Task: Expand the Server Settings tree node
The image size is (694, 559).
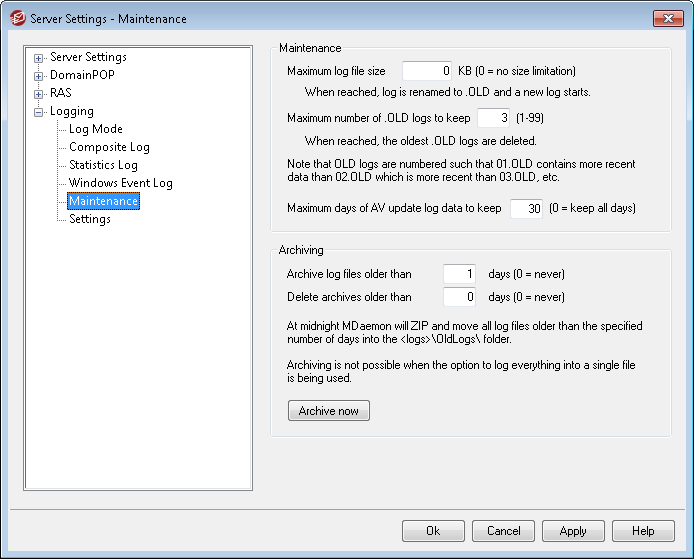Action: click(x=39, y=58)
